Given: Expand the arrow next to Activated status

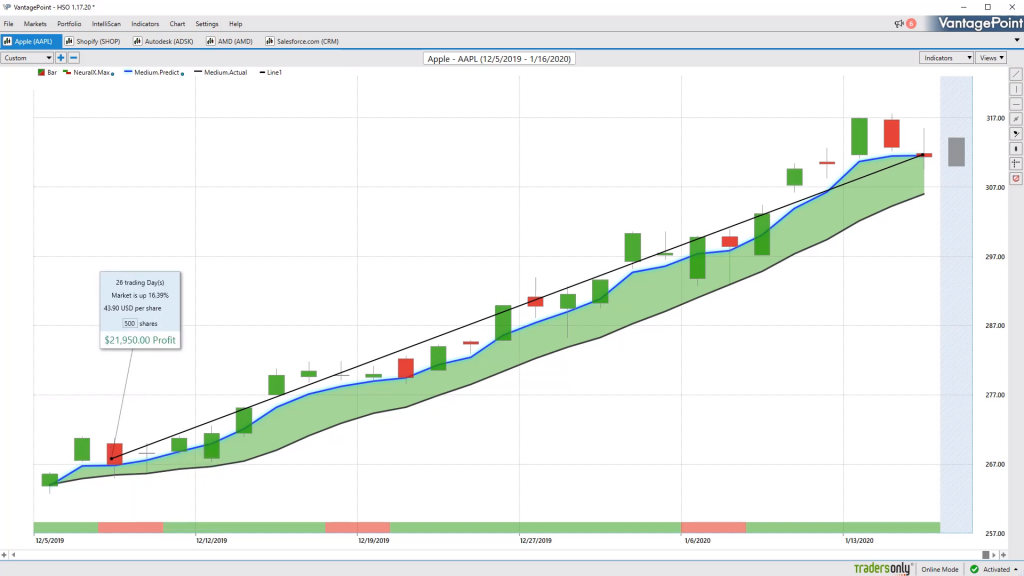Looking at the screenshot, I should click(x=1016, y=569).
